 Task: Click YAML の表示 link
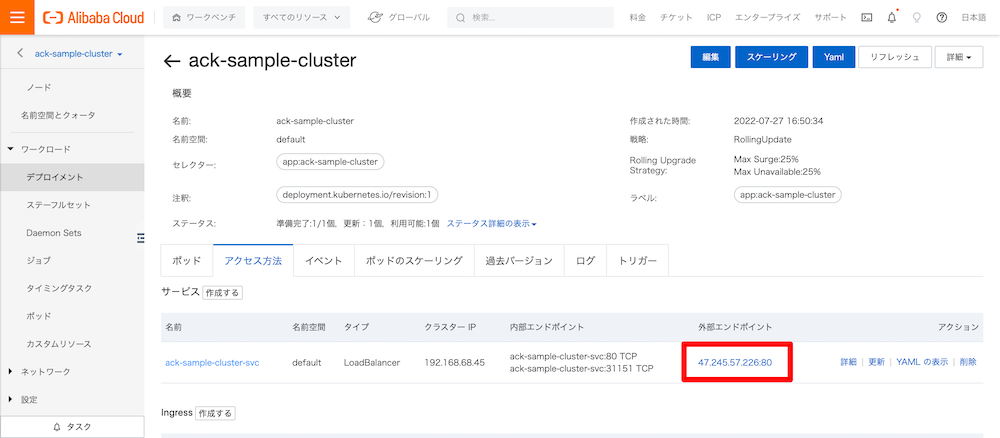click(922, 362)
